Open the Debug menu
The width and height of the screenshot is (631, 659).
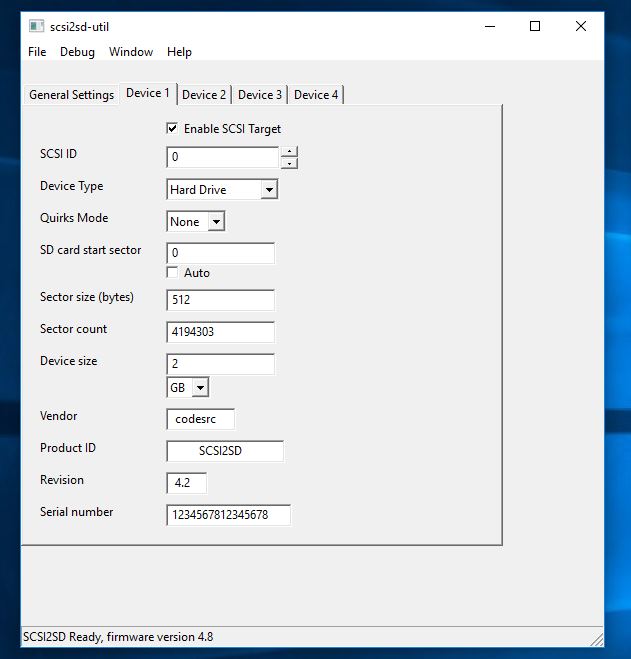[x=77, y=52]
